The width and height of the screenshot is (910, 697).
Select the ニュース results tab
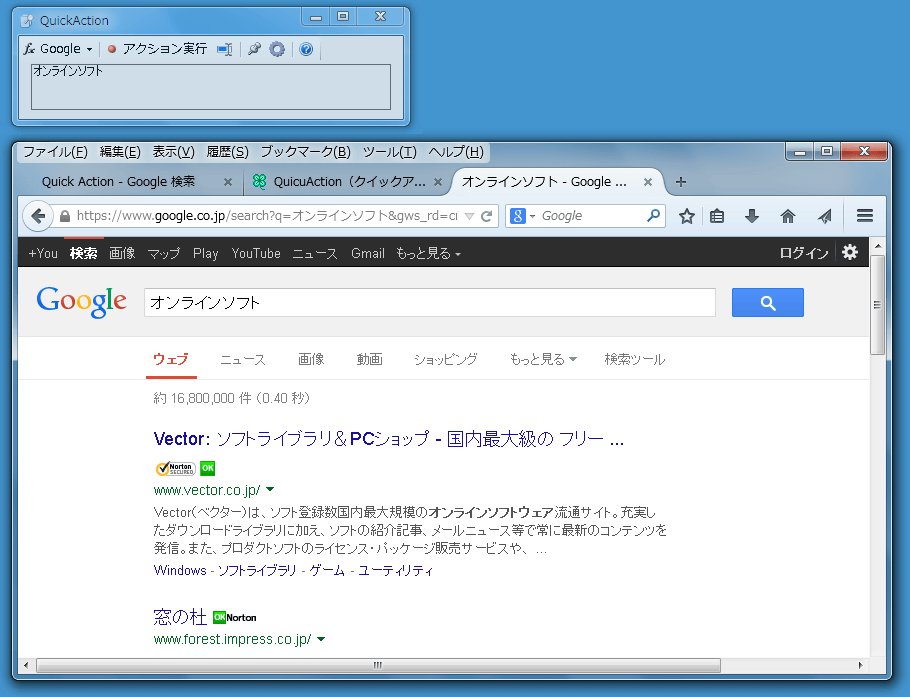pos(243,360)
